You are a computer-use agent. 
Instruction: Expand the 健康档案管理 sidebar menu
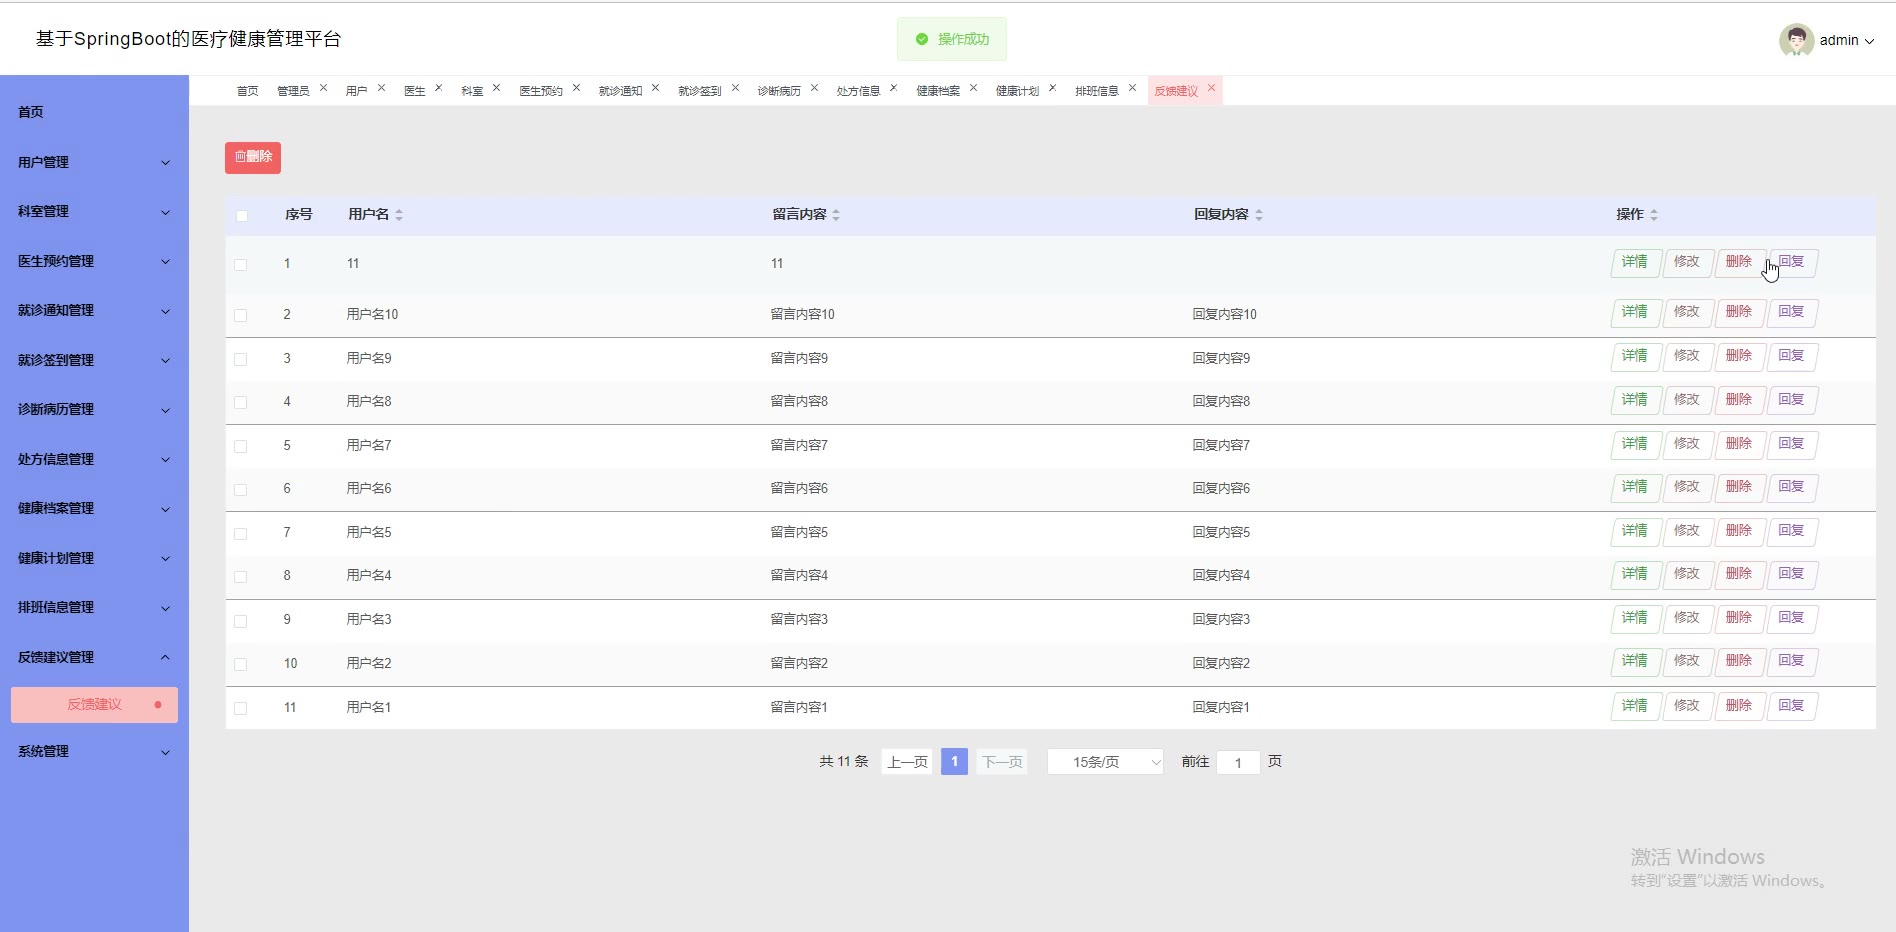click(x=94, y=509)
